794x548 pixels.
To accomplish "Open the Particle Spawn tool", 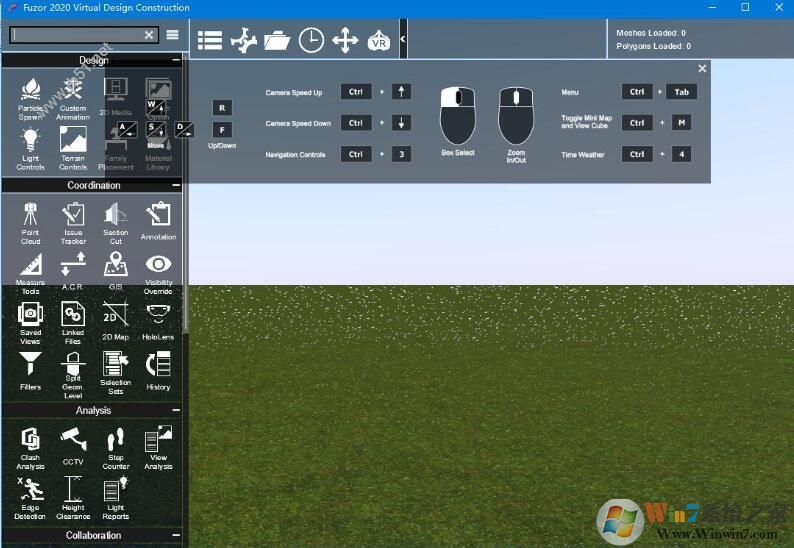I will pos(30,98).
